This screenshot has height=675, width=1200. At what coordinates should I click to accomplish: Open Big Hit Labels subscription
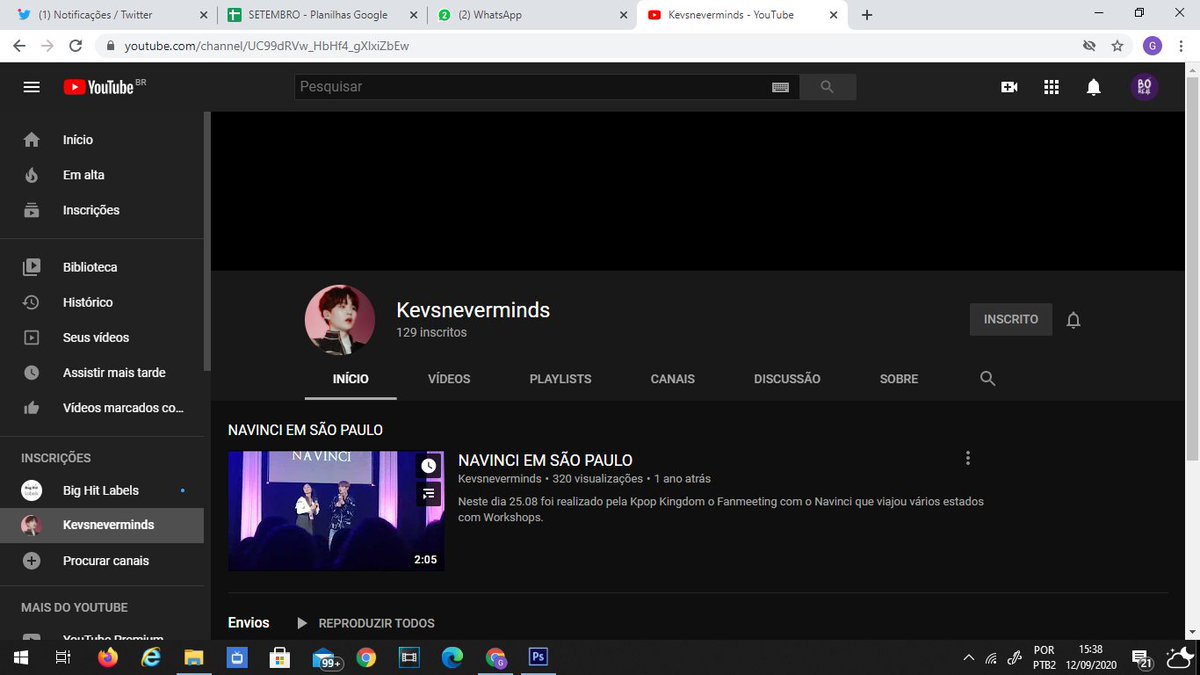pyautogui.click(x=102, y=490)
